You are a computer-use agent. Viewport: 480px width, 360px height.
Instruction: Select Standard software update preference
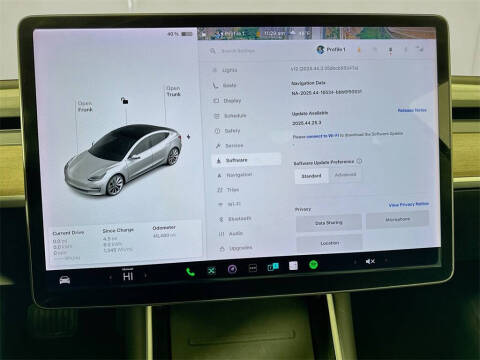[311, 176]
